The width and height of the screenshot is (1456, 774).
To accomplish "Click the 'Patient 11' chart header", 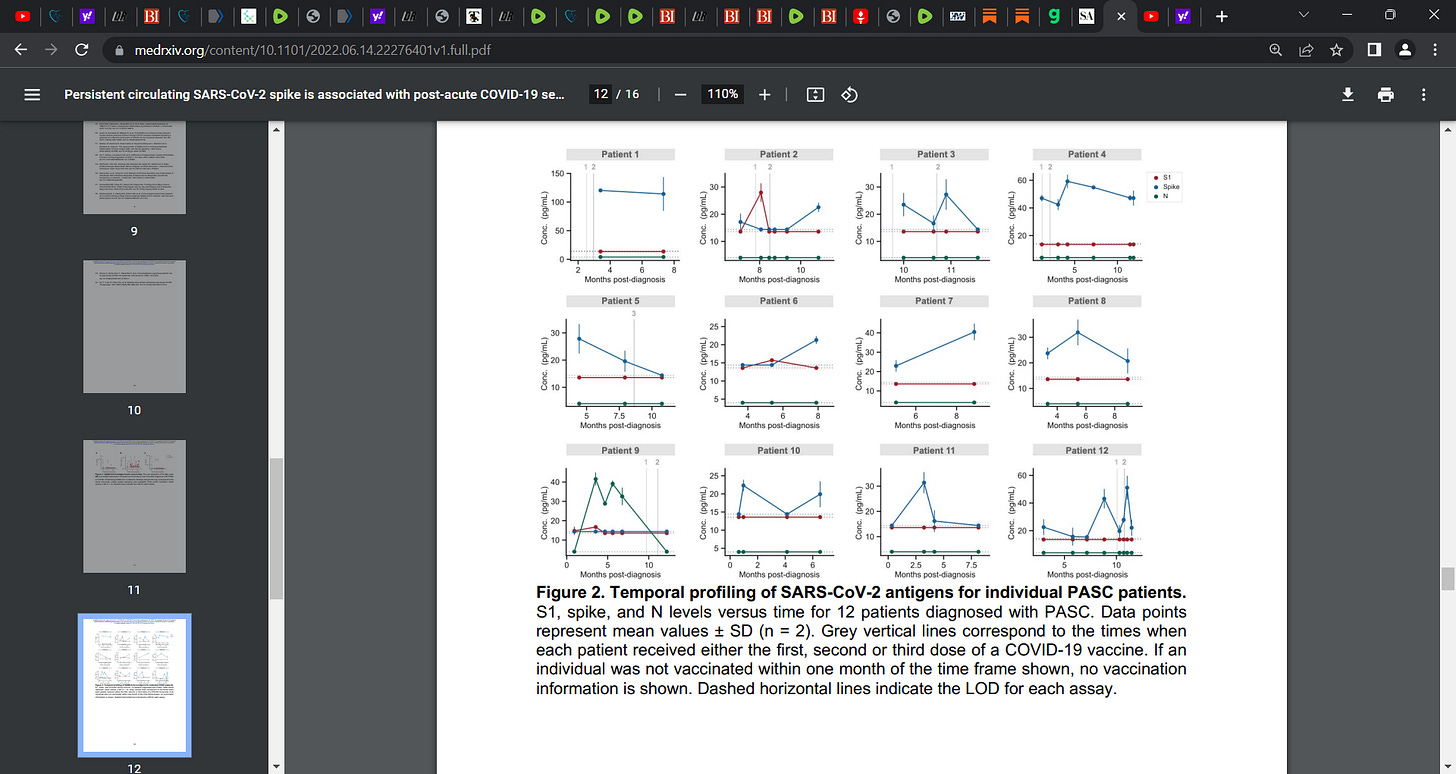I will (935, 450).
